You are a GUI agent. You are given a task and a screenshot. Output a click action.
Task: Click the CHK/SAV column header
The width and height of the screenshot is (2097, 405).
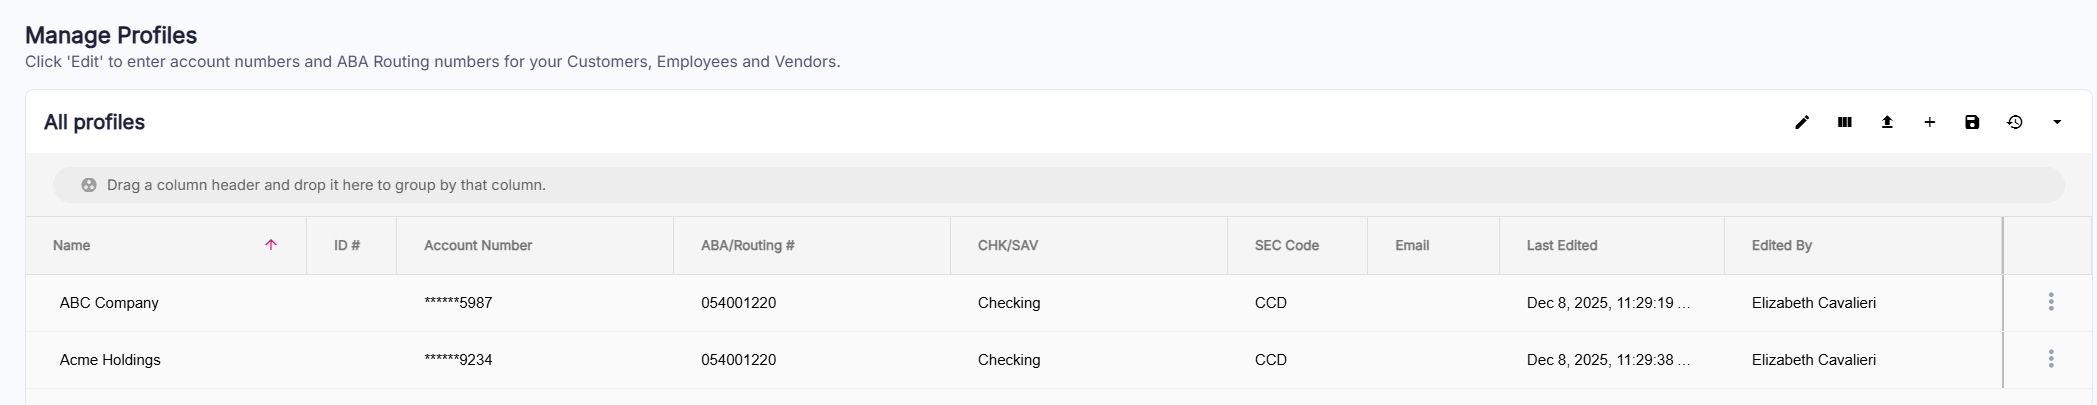pos(1008,245)
